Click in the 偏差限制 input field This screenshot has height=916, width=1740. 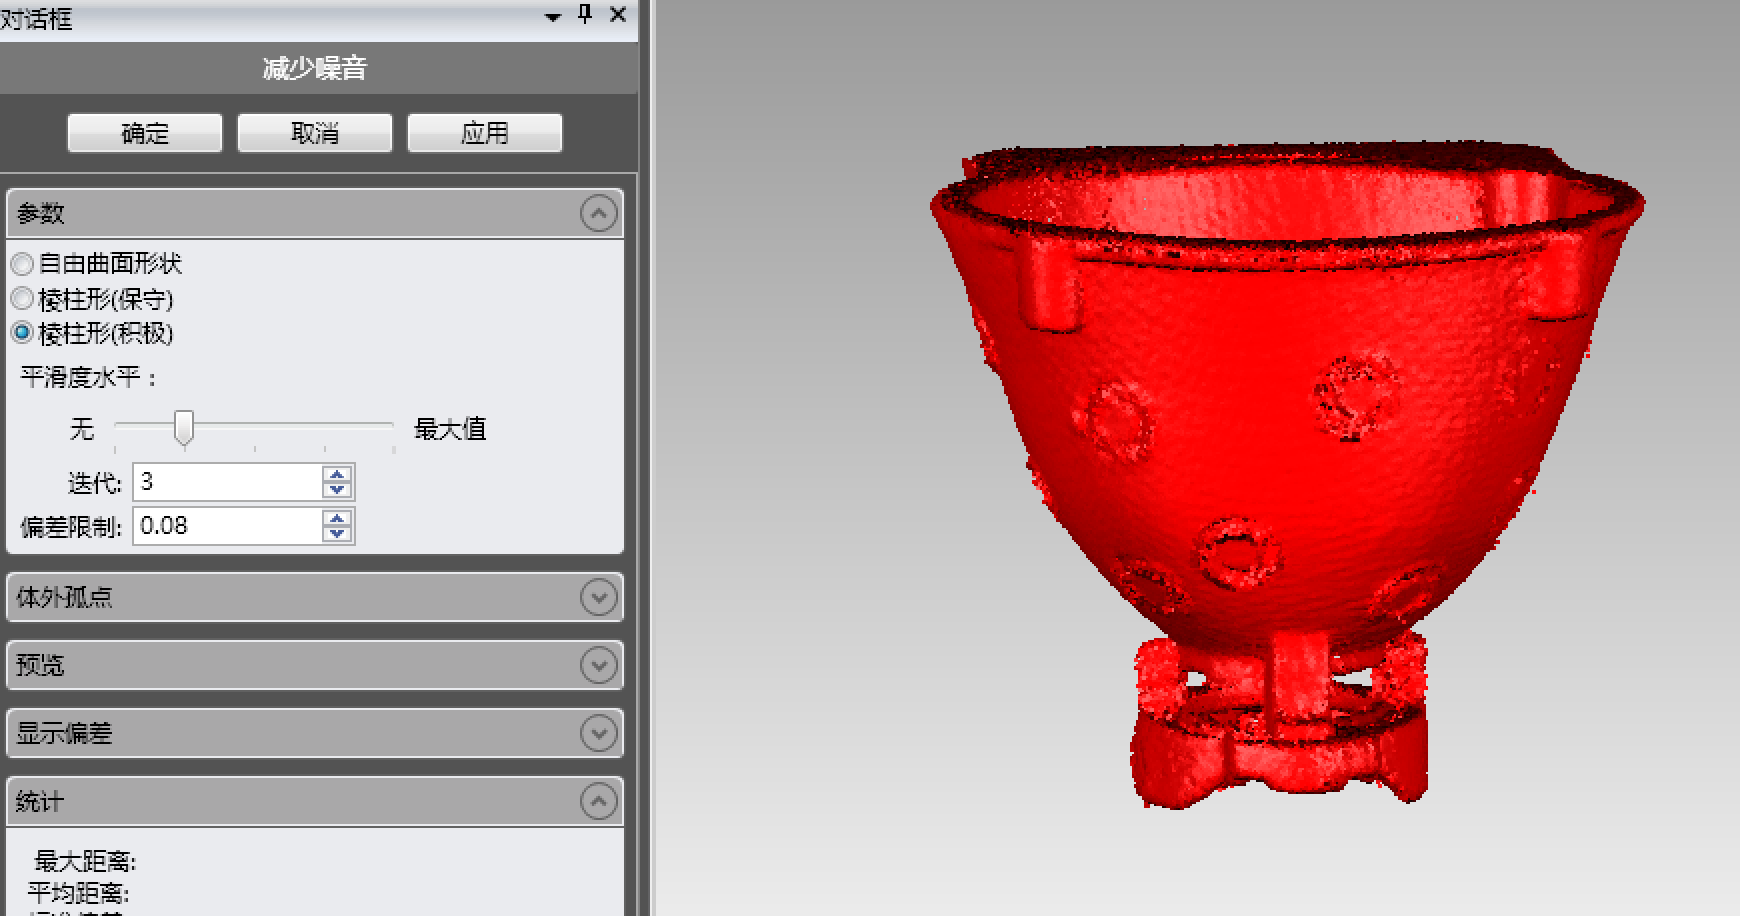(x=227, y=526)
